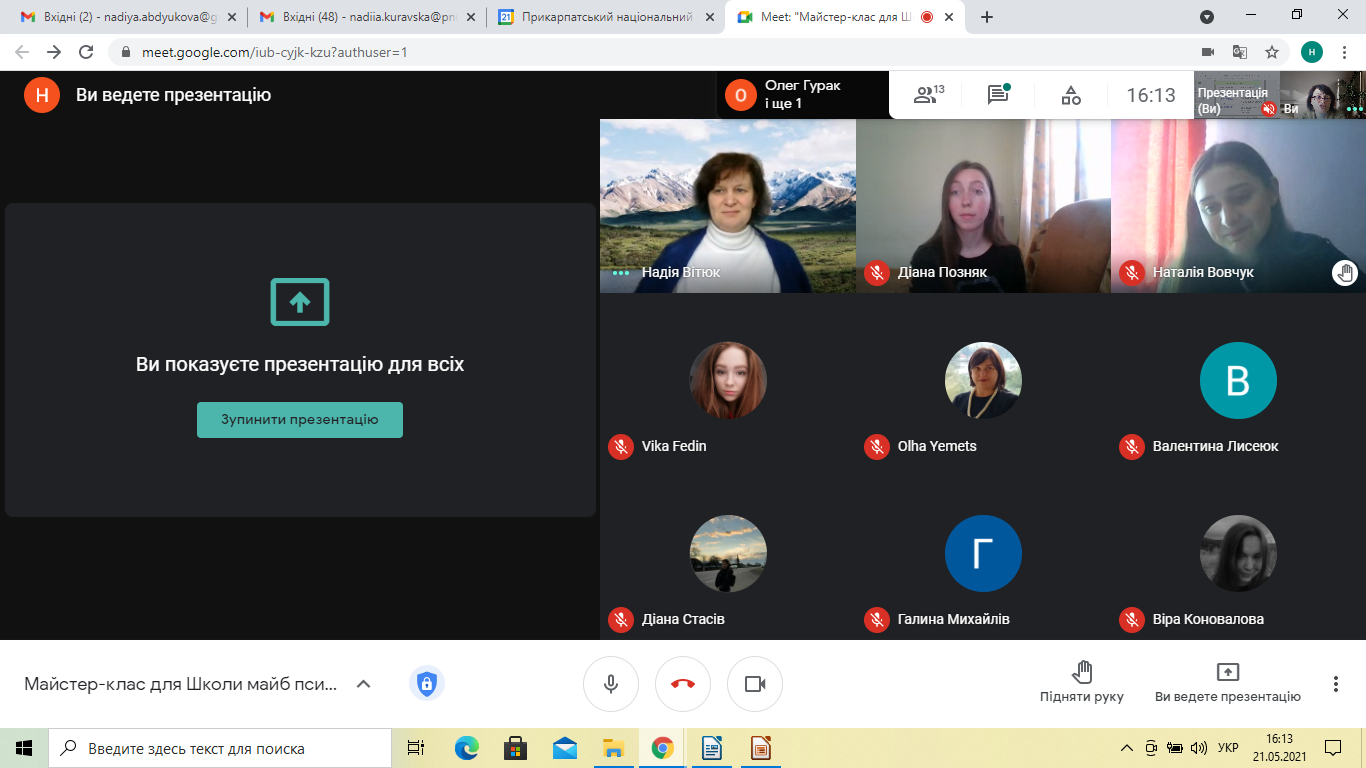Toggle the microphone mute button

[x=611, y=684]
